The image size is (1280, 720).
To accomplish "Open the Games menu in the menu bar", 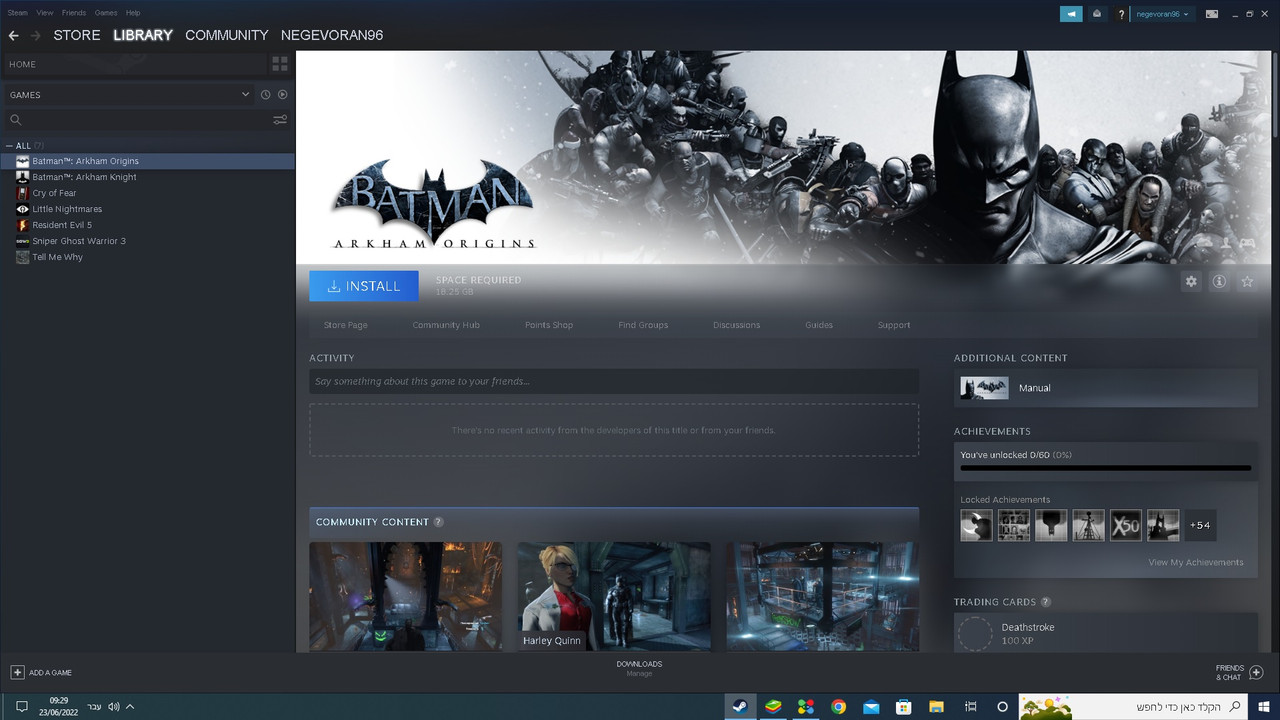I will (105, 13).
